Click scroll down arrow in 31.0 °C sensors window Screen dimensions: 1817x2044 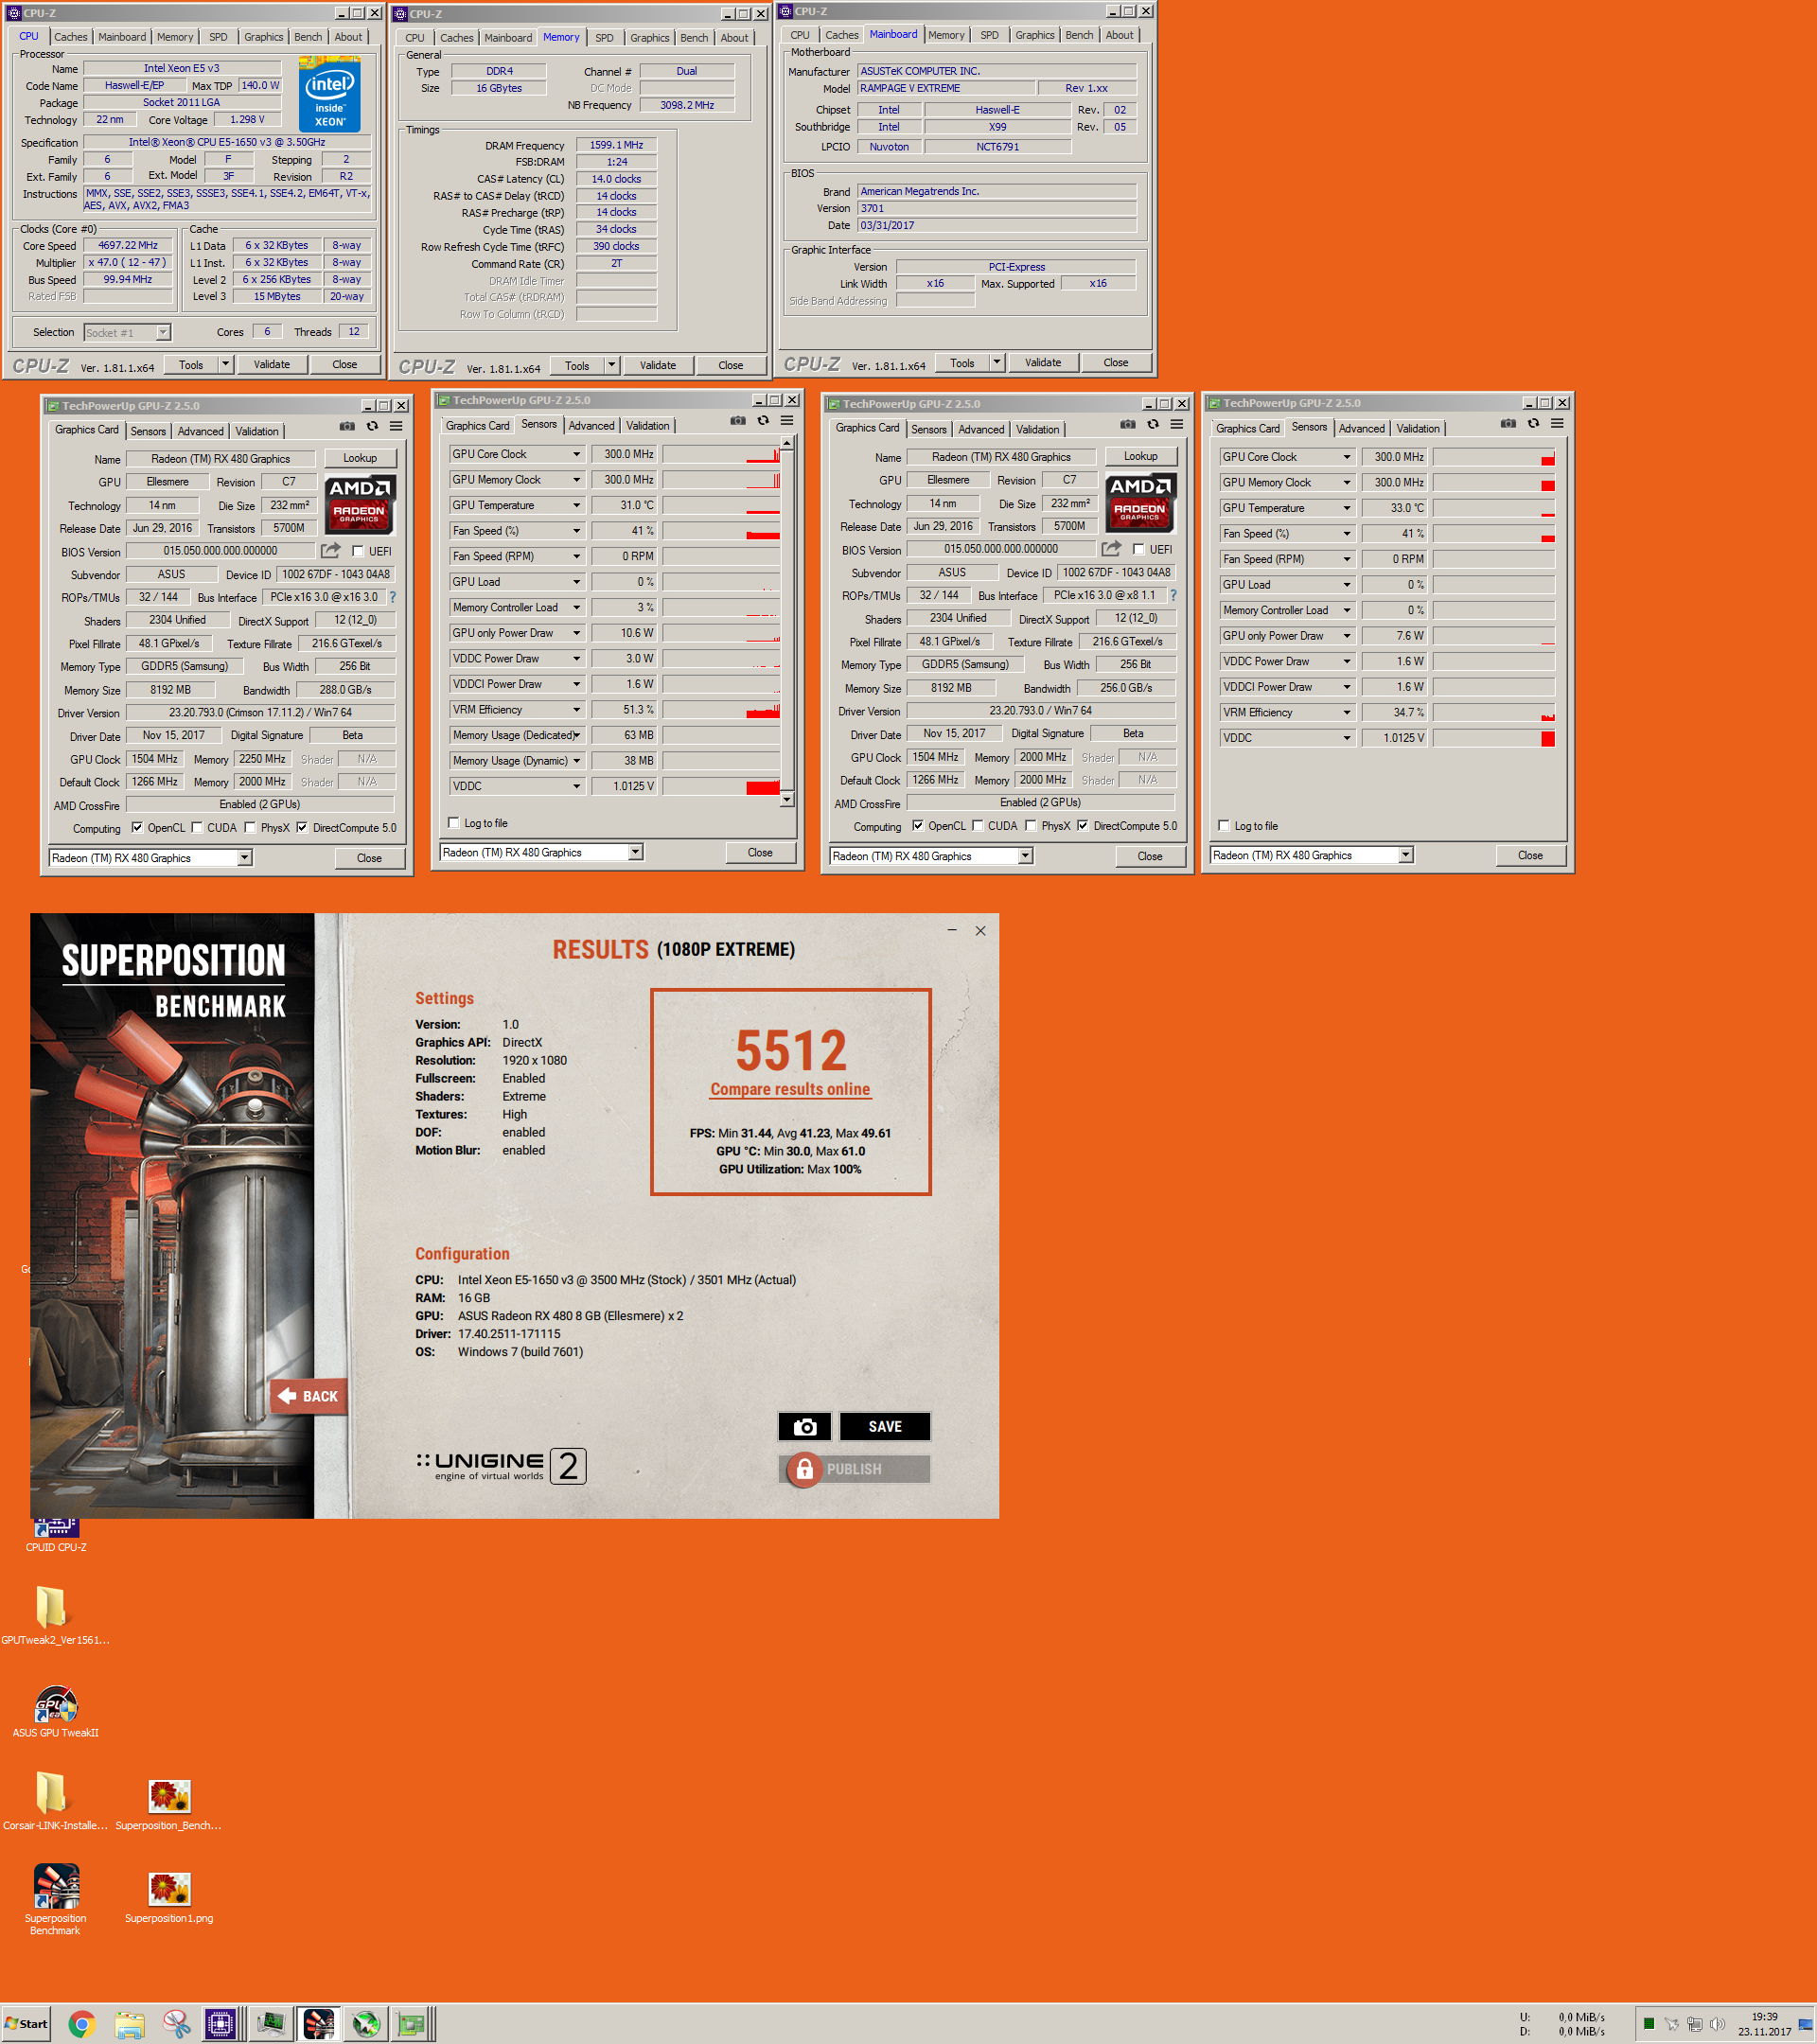click(787, 799)
